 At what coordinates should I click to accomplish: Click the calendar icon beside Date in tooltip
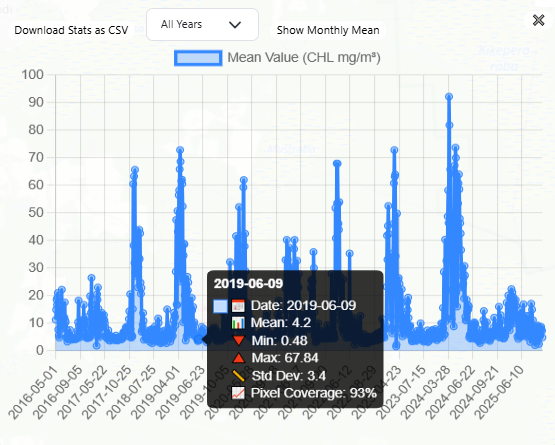(x=238, y=306)
